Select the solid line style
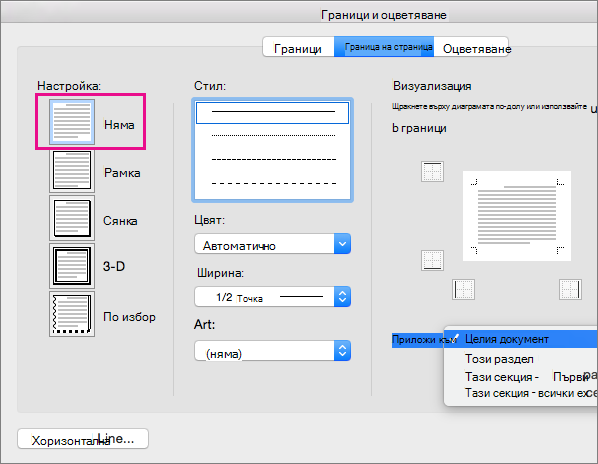 (x=272, y=112)
